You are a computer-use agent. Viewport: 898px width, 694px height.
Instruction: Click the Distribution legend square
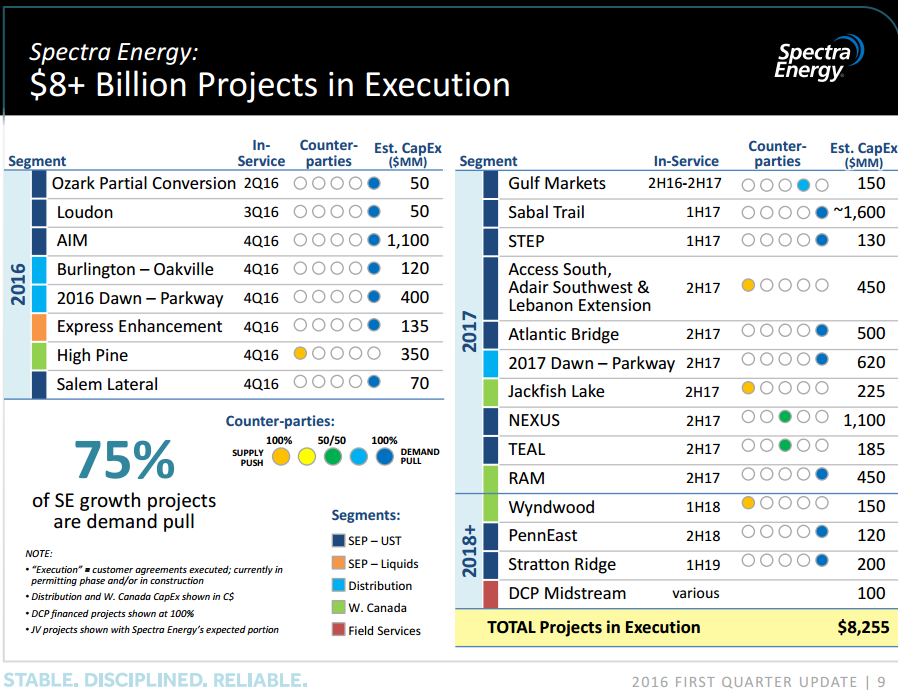tap(337, 586)
